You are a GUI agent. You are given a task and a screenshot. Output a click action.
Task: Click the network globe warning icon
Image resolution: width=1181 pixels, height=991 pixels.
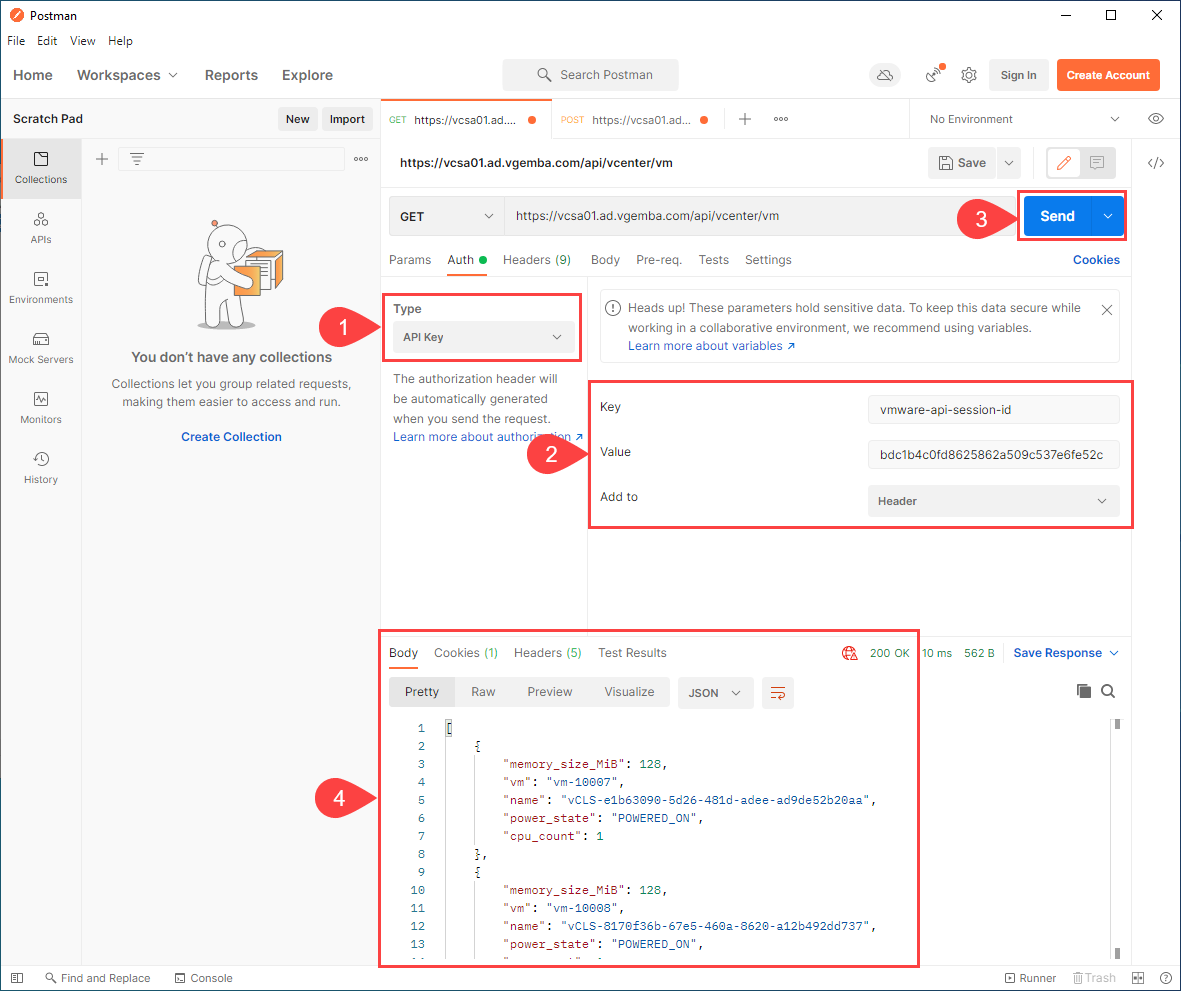[x=850, y=653]
